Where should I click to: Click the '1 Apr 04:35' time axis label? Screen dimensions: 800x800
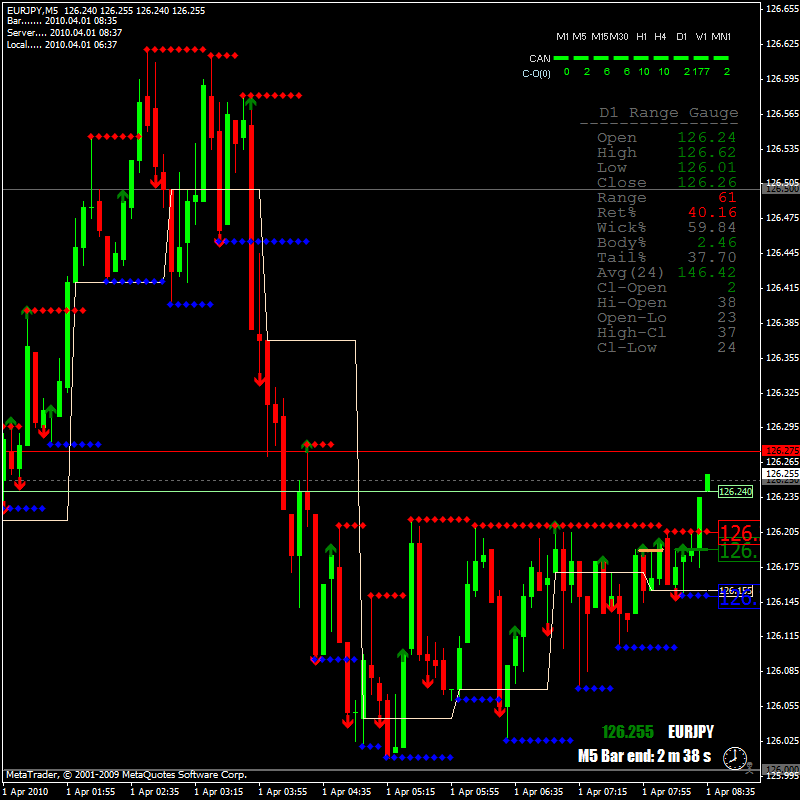click(347, 792)
